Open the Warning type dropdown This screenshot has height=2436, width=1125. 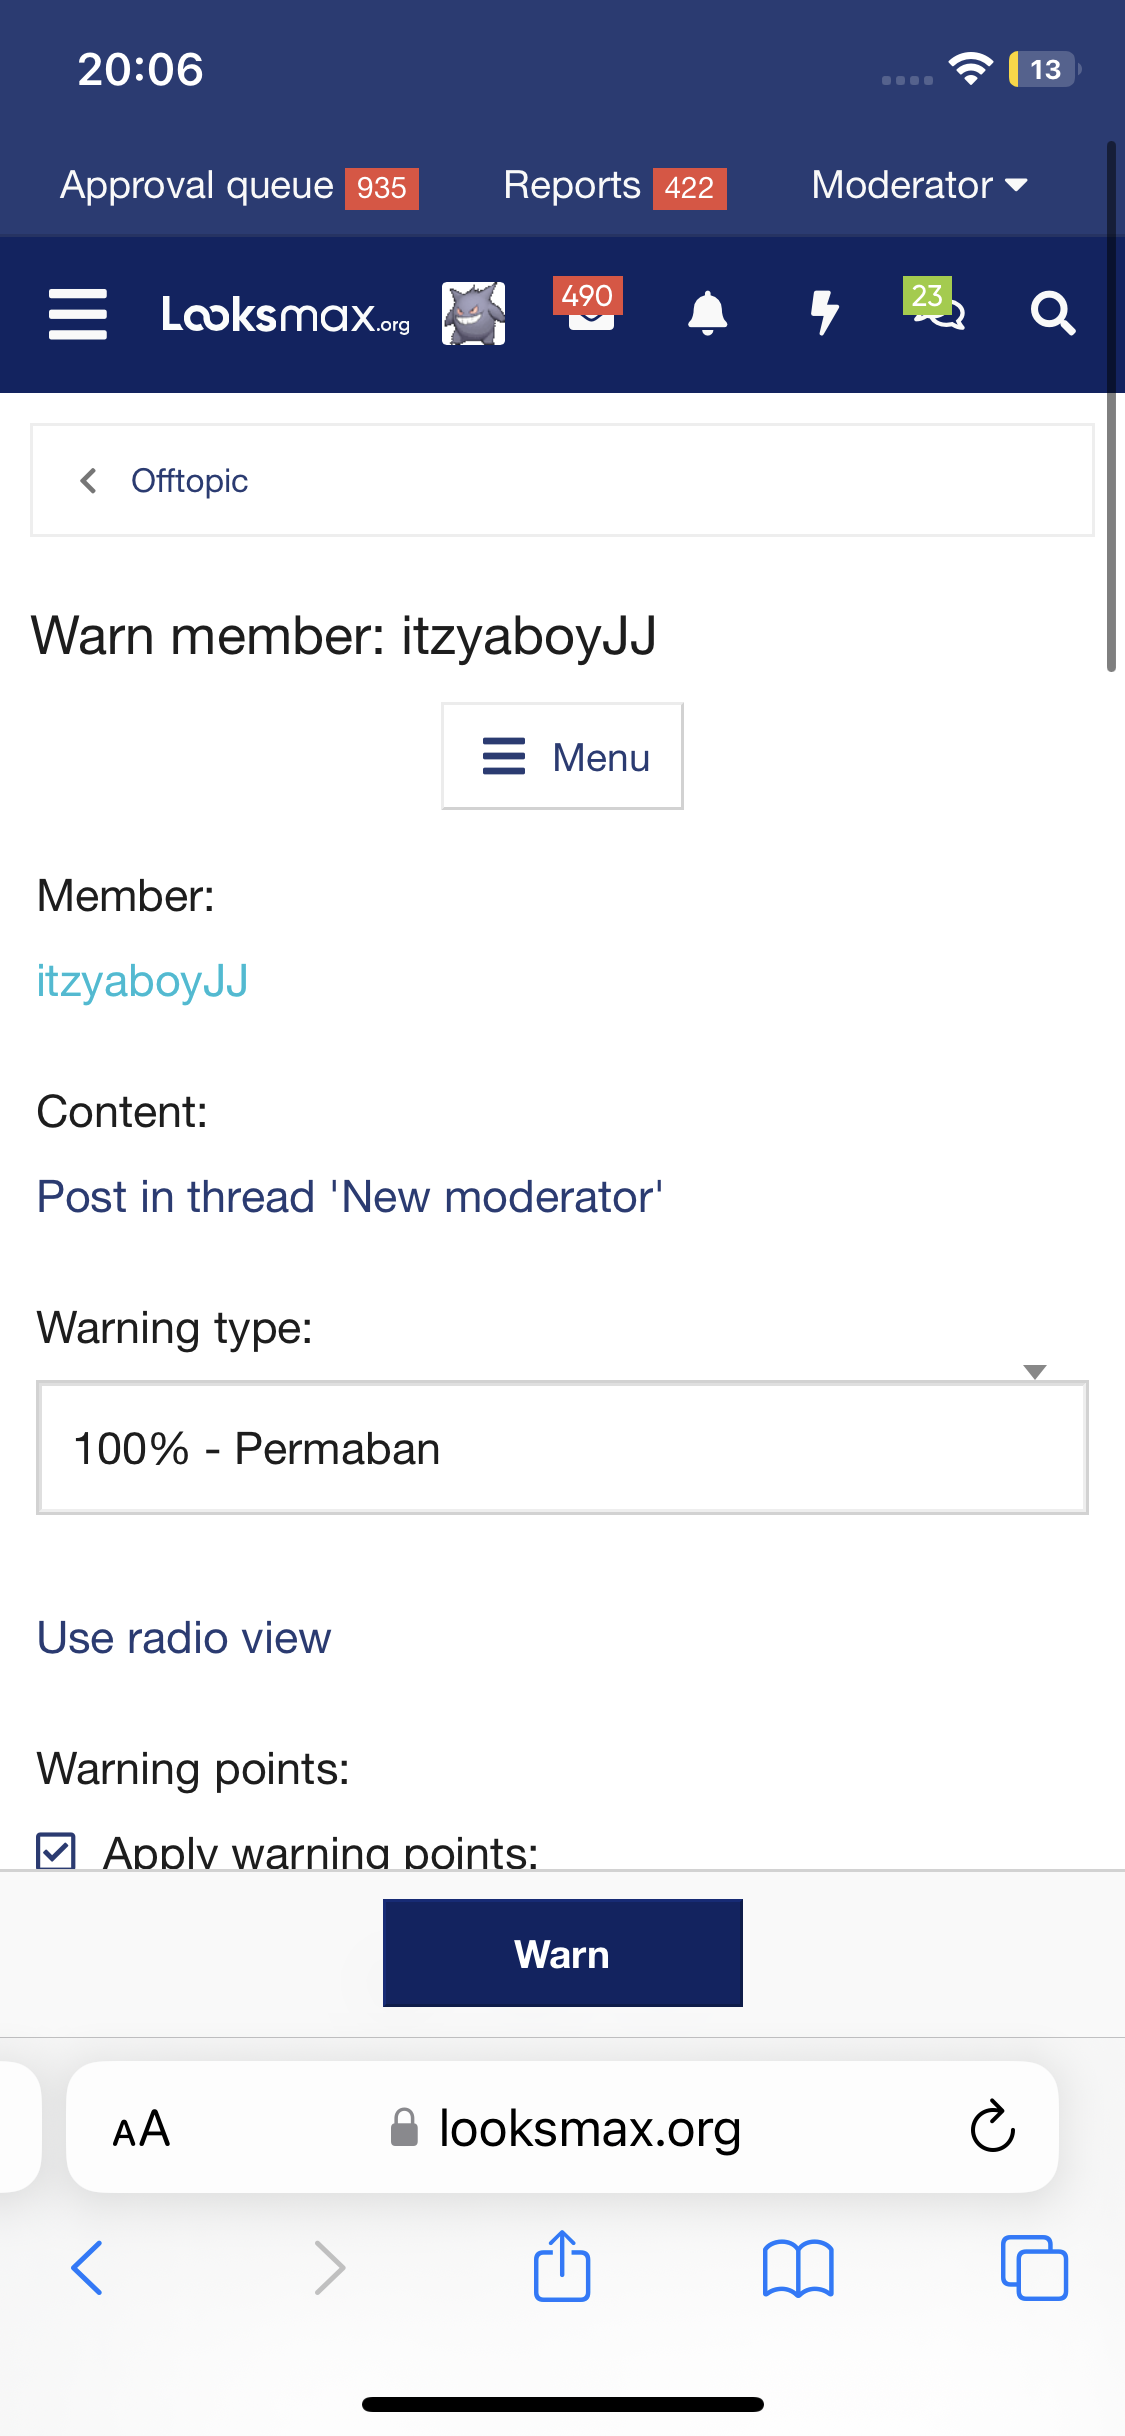(x=562, y=1447)
